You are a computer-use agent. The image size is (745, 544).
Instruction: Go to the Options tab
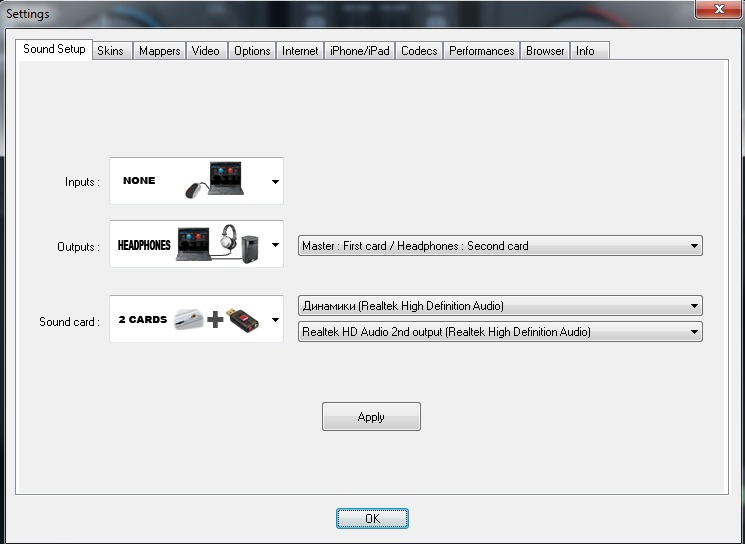pos(252,51)
